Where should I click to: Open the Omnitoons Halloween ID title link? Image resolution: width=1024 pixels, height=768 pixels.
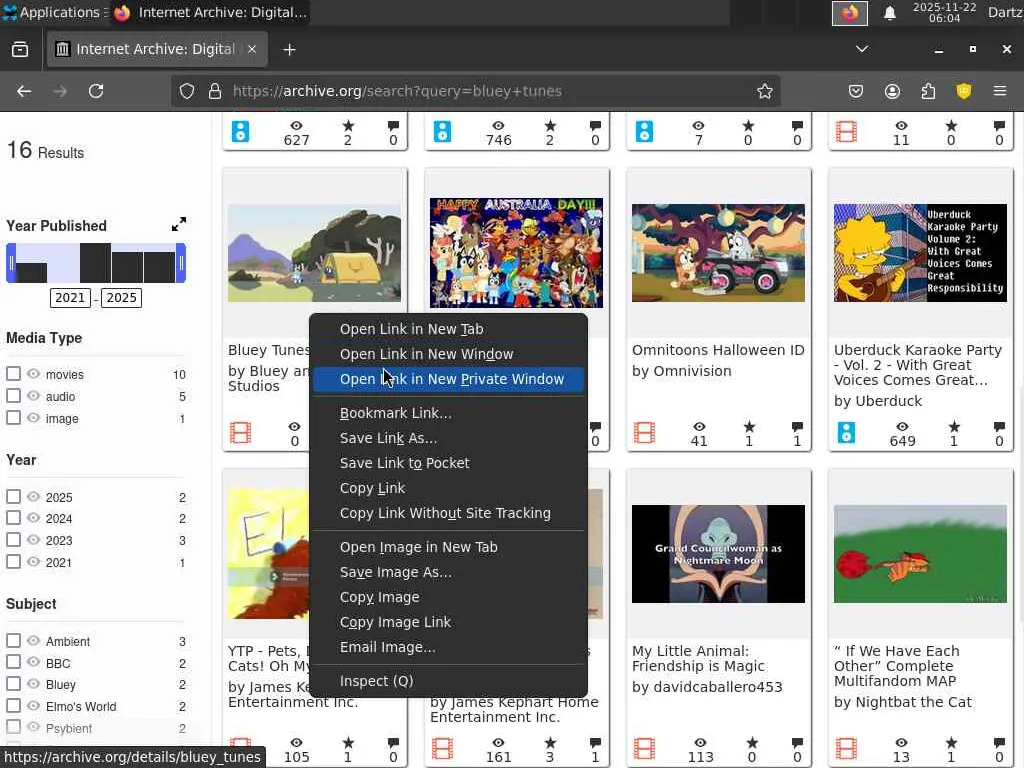pos(718,350)
